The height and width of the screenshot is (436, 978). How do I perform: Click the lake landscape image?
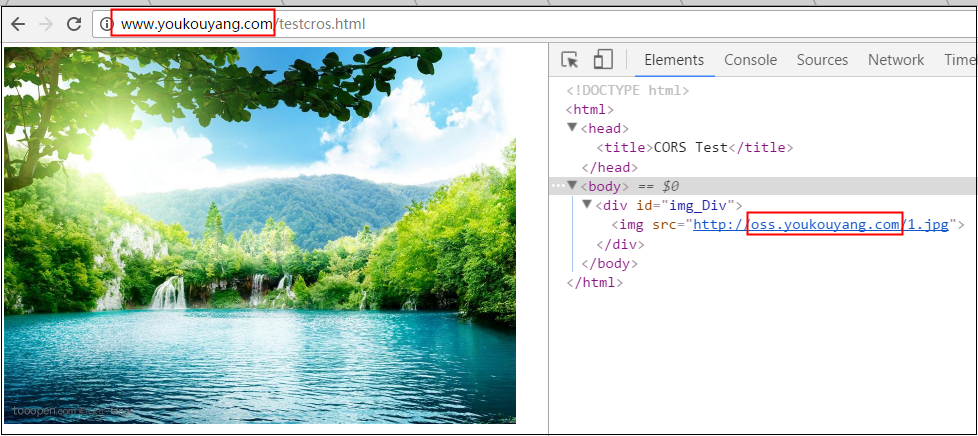pos(260,235)
